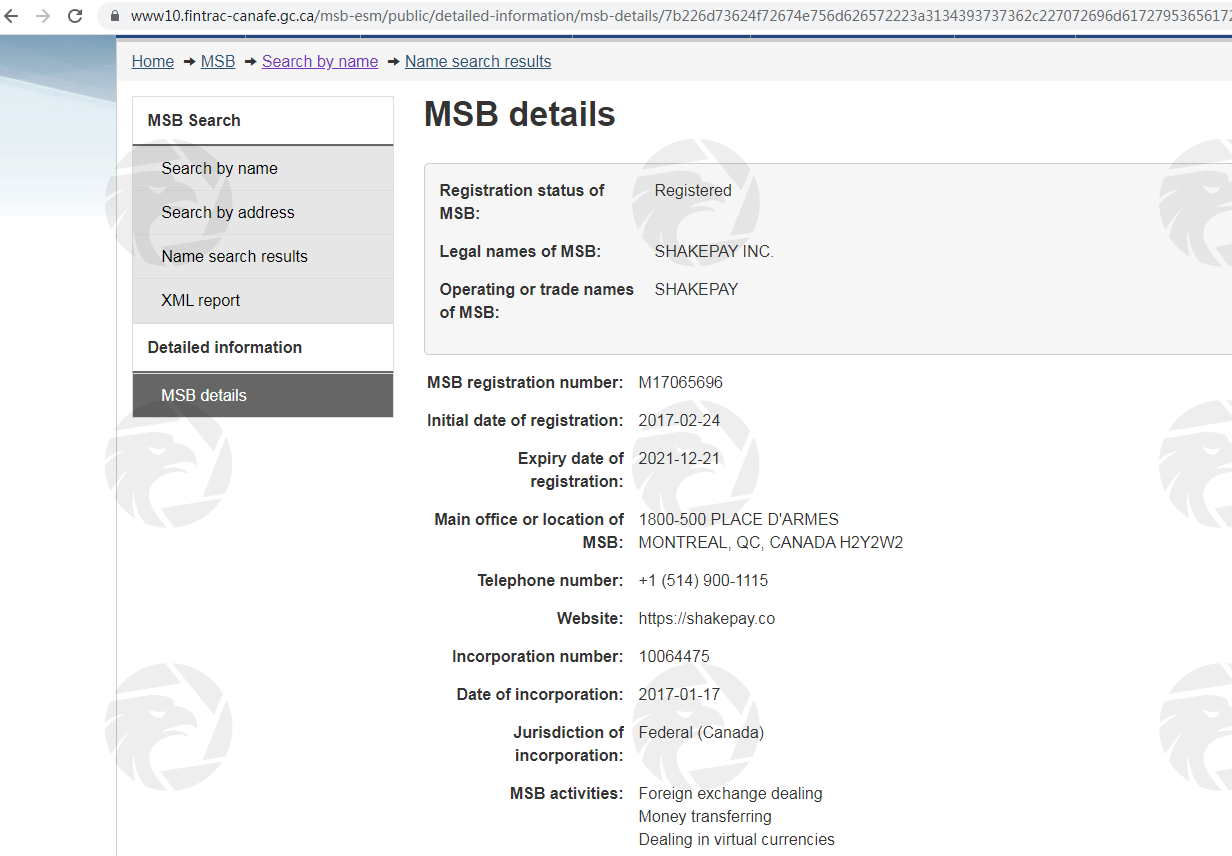
Task: Open XML report sidebar item
Action: click(263, 300)
